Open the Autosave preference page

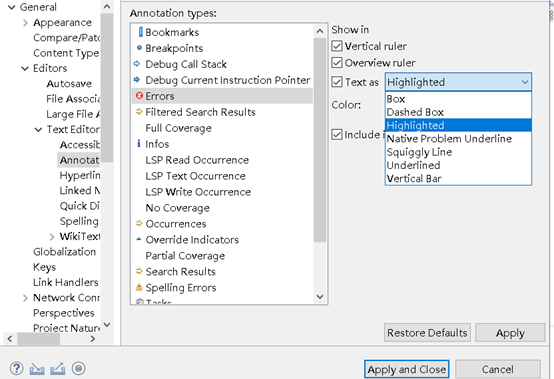point(69,83)
